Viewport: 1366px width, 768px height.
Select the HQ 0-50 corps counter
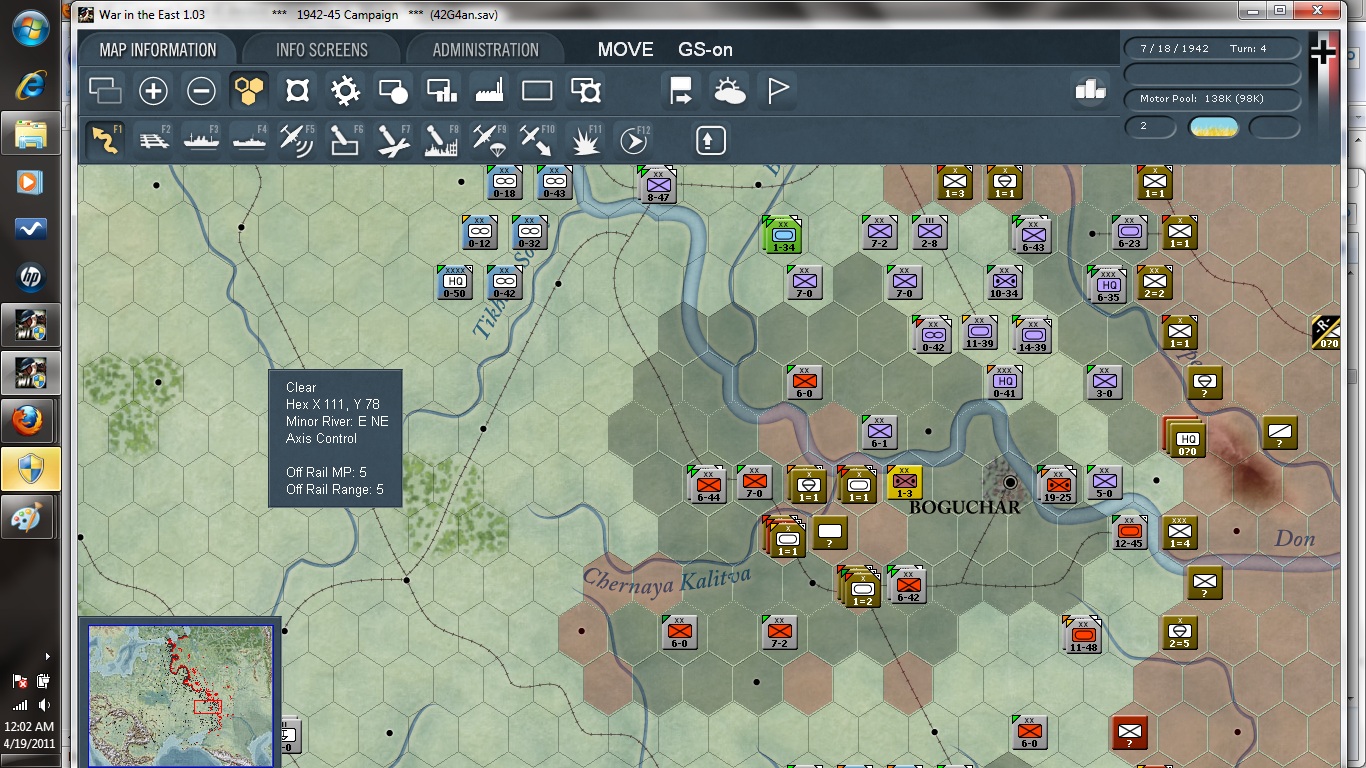coord(456,282)
